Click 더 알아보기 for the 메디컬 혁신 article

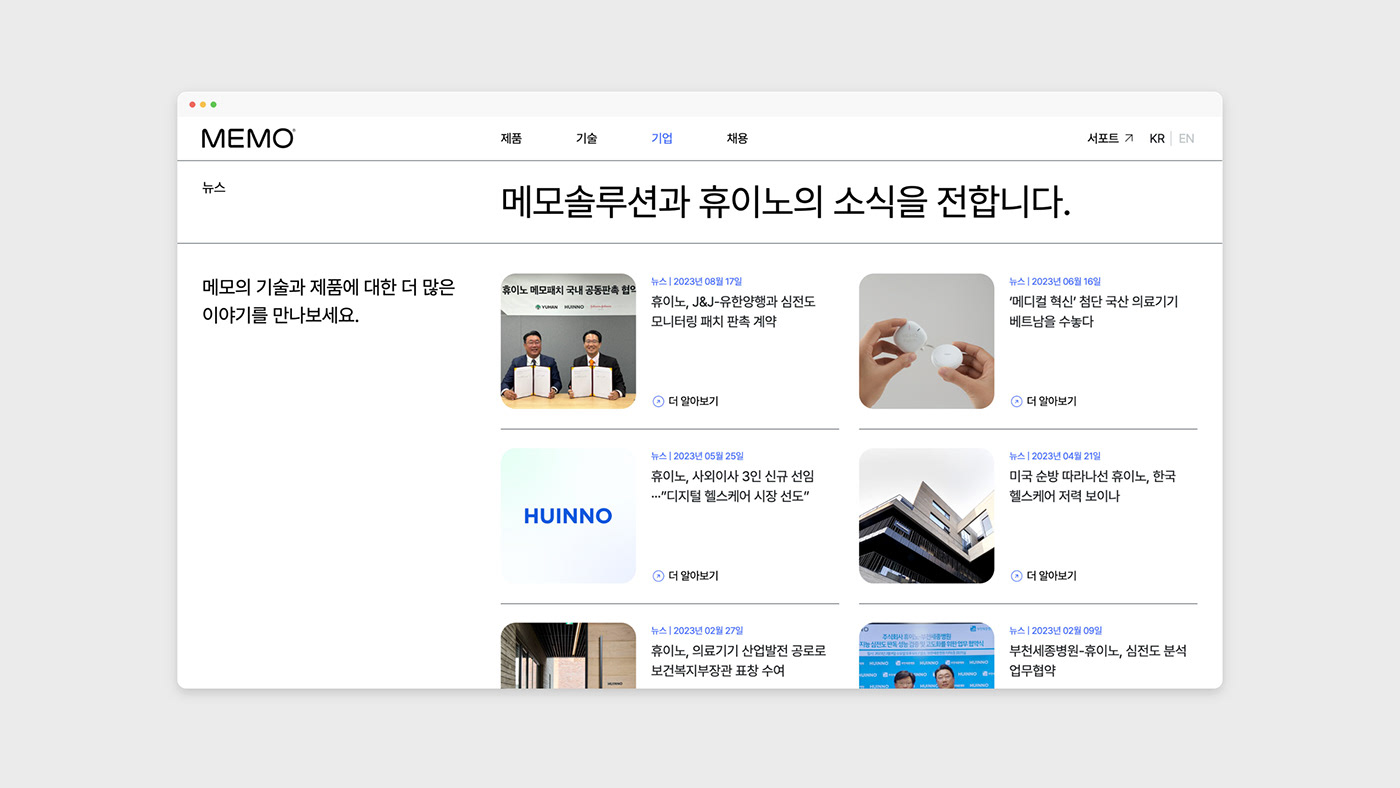tap(1051, 401)
